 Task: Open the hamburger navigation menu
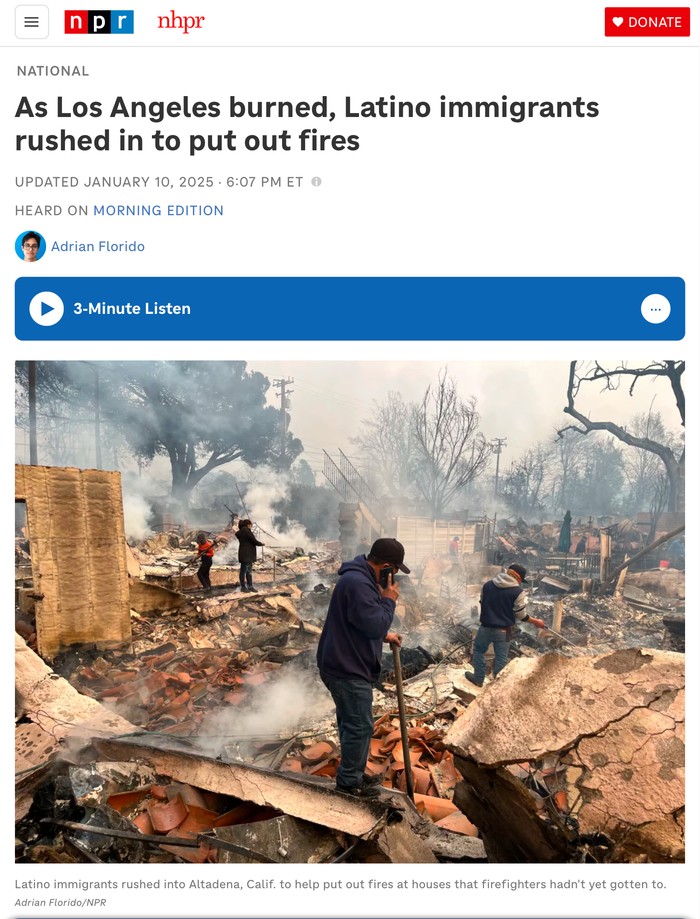tap(32, 22)
